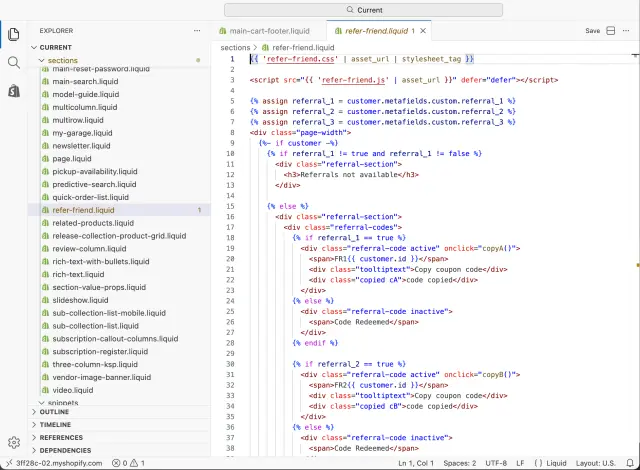Viewport: 640px width, 470px height.
Task: Open my-garage.liquid file
Action: click(82, 133)
